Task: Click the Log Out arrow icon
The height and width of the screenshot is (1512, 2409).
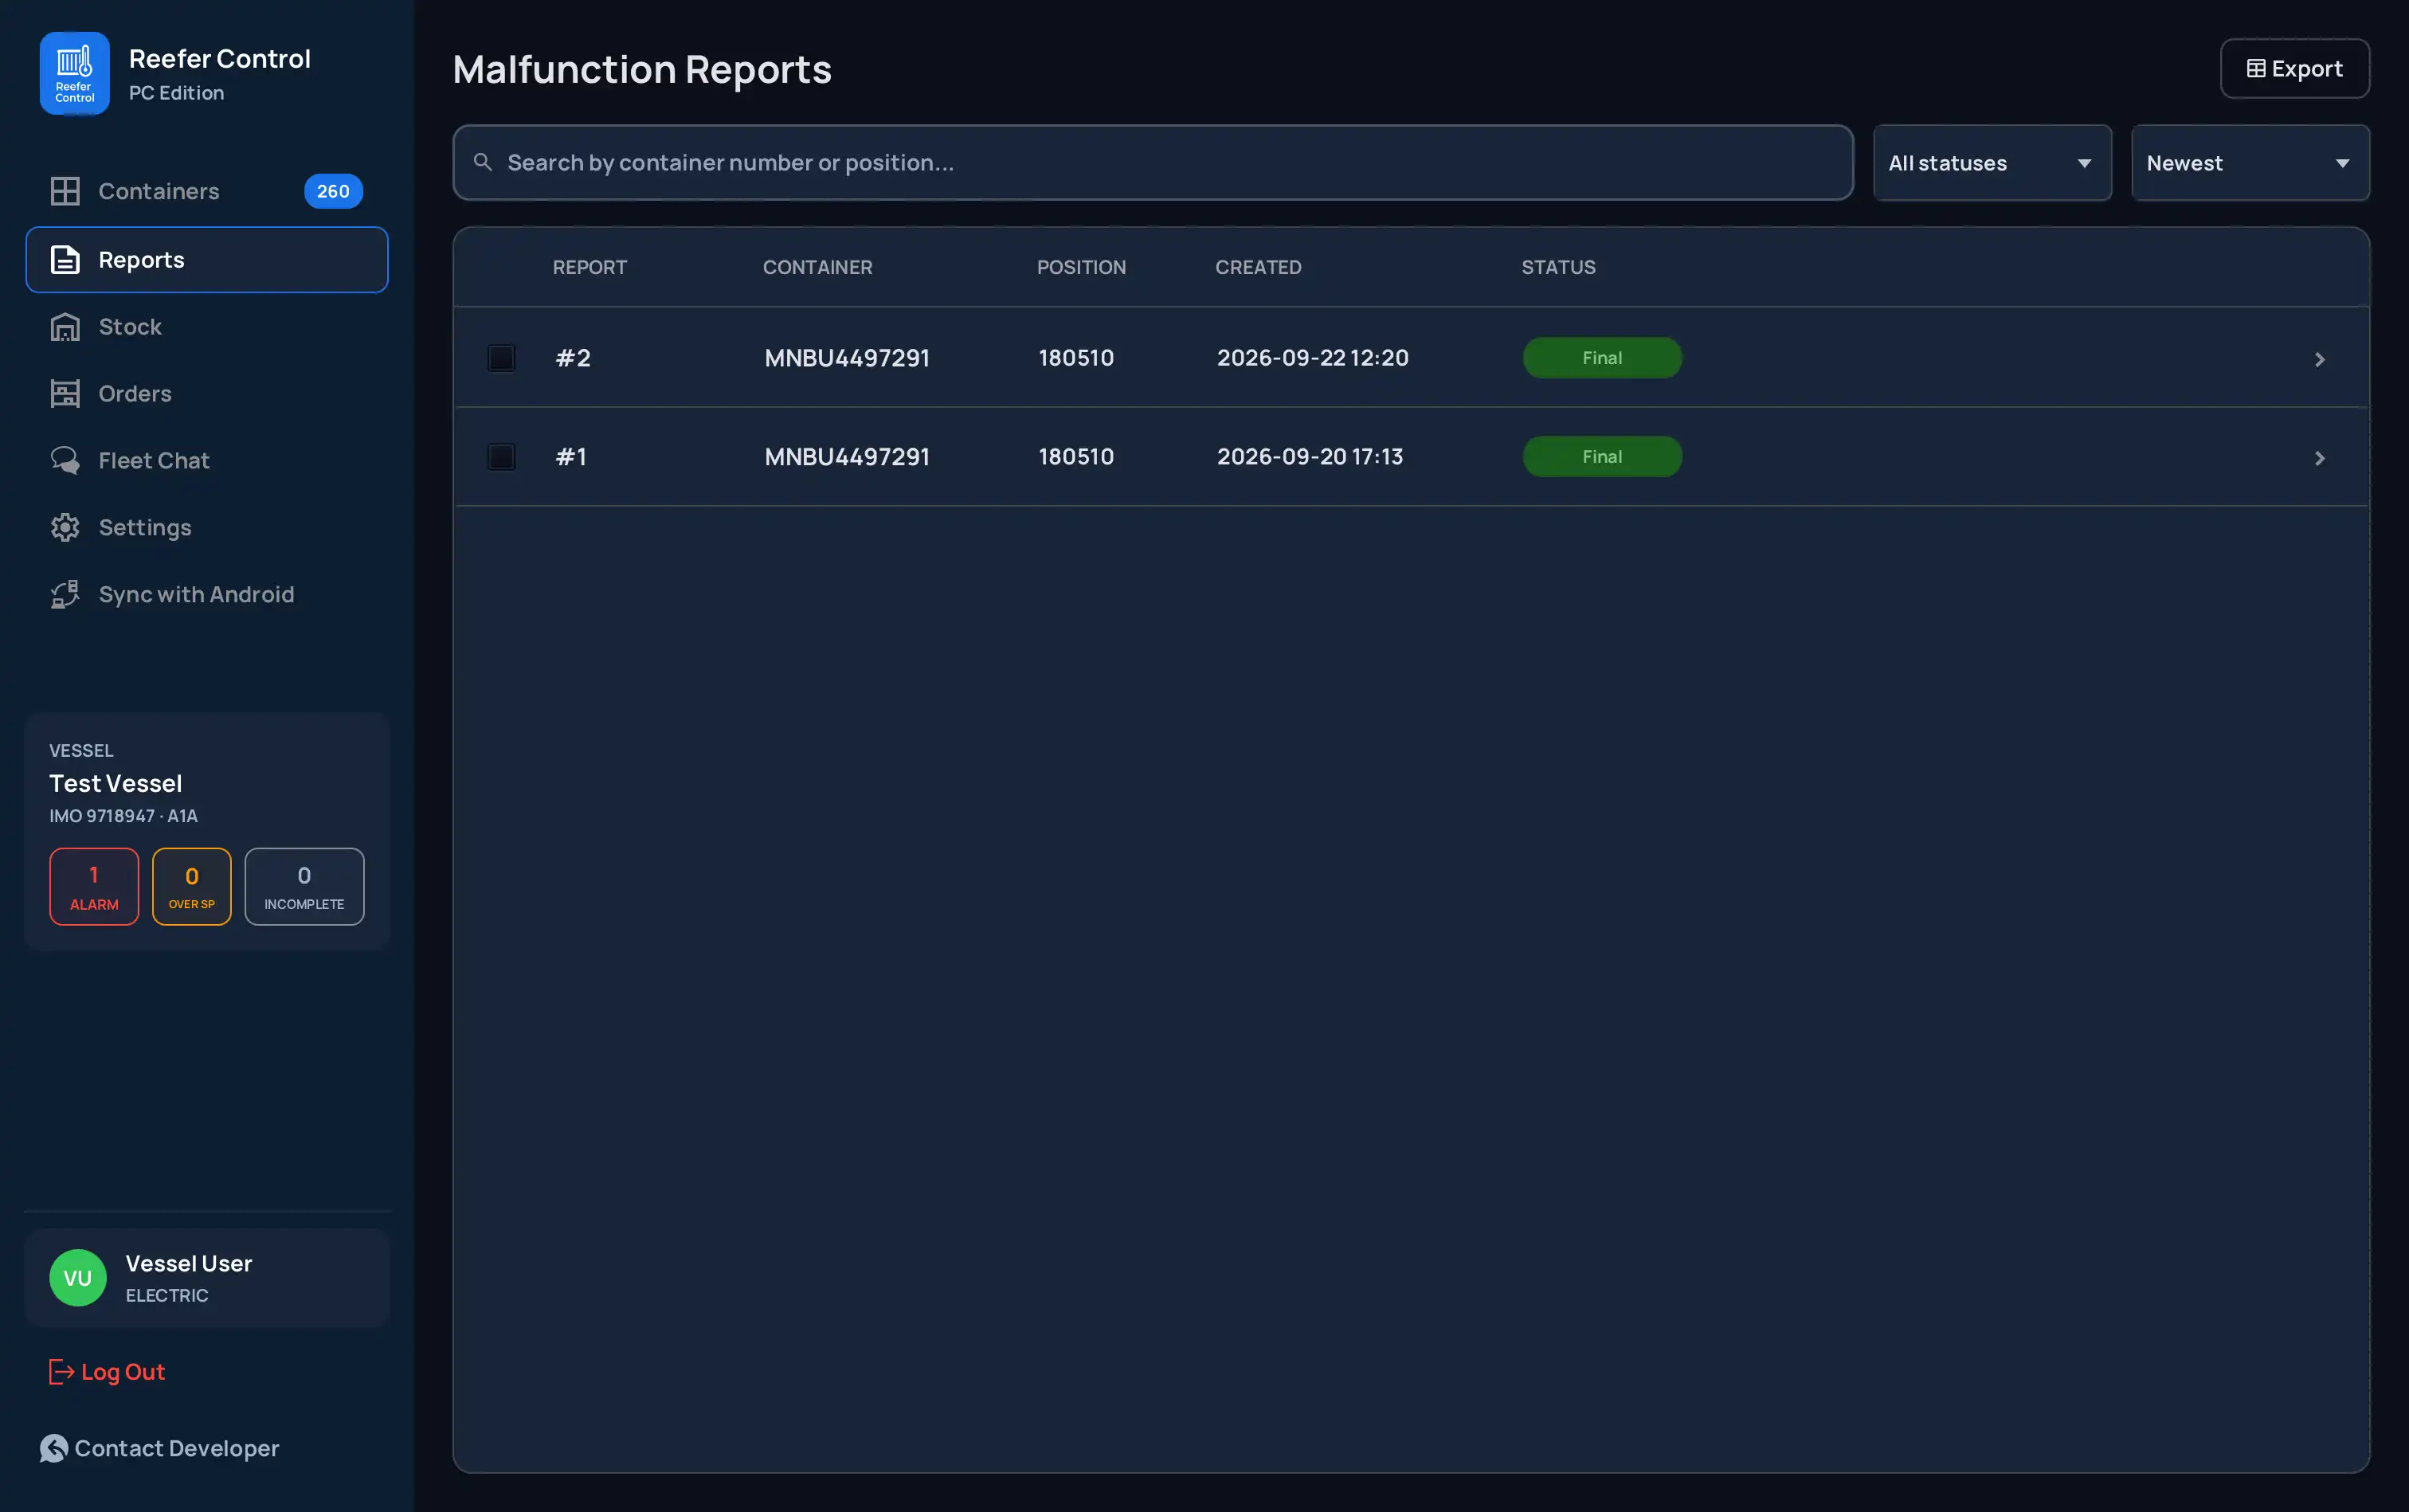Action: pos(61,1372)
